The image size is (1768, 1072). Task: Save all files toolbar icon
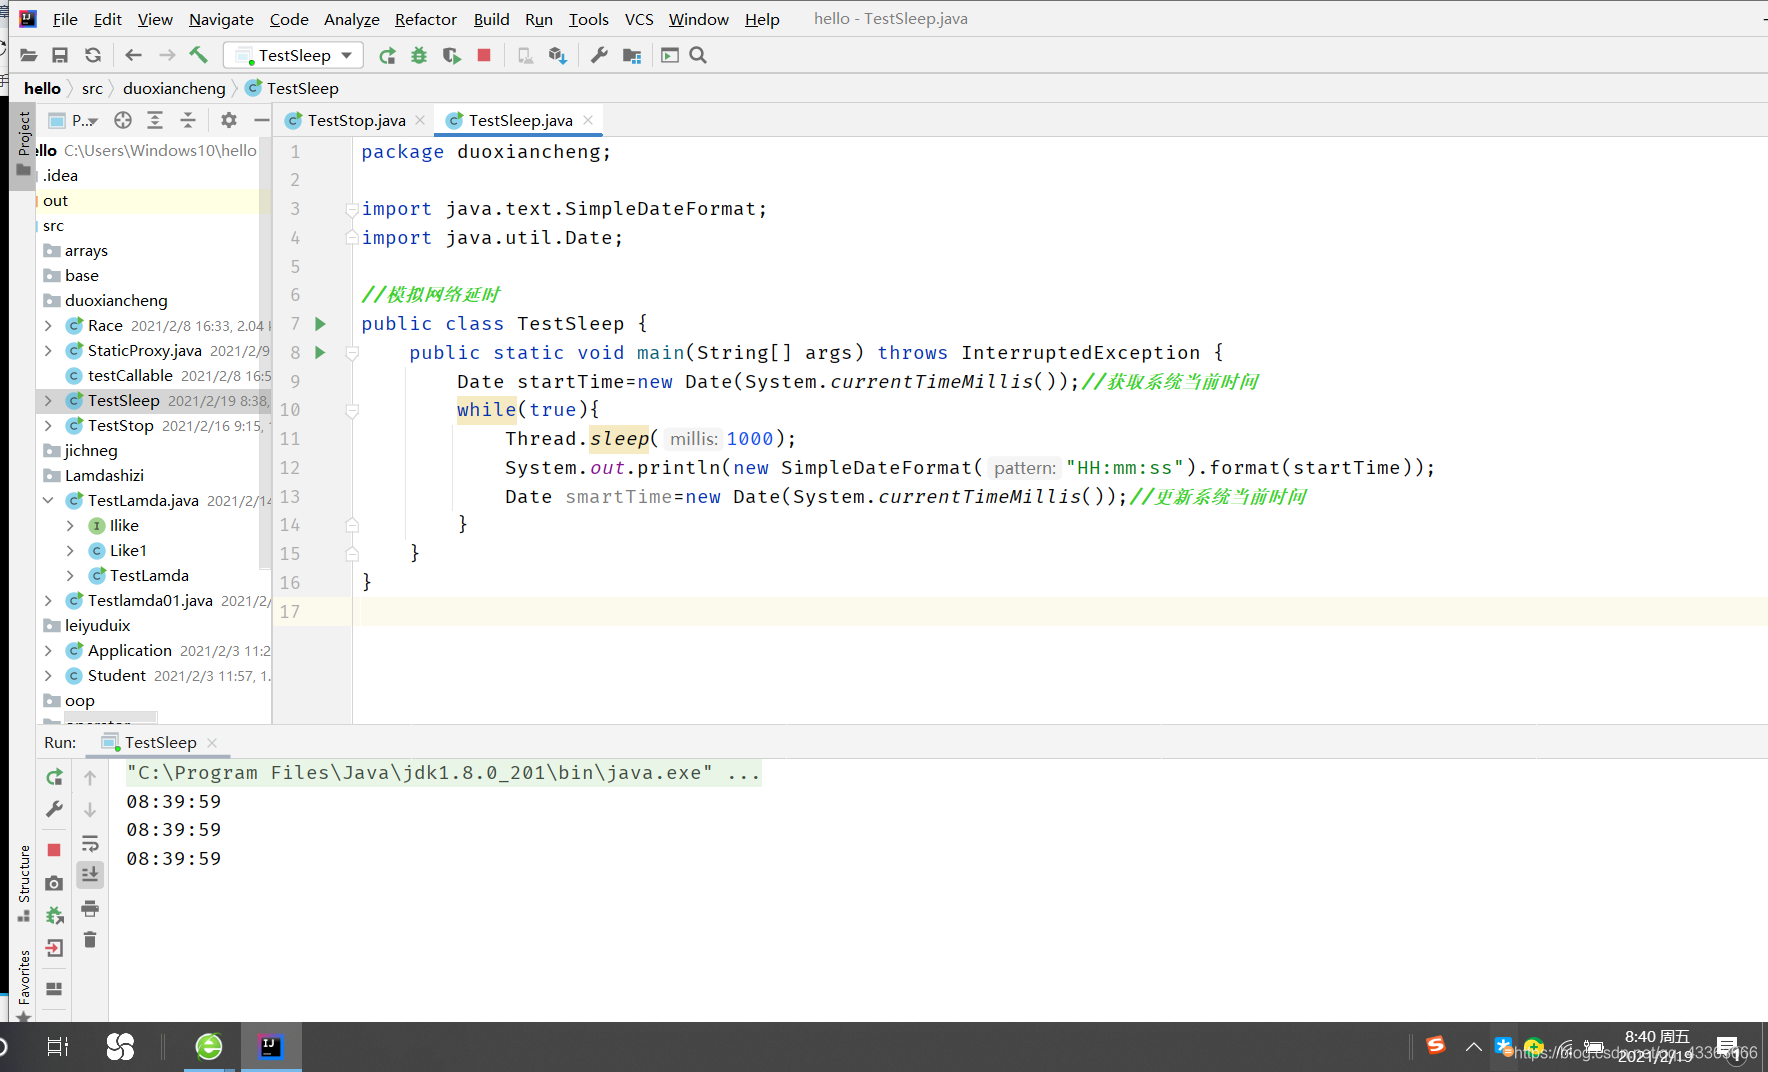(60, 56)
